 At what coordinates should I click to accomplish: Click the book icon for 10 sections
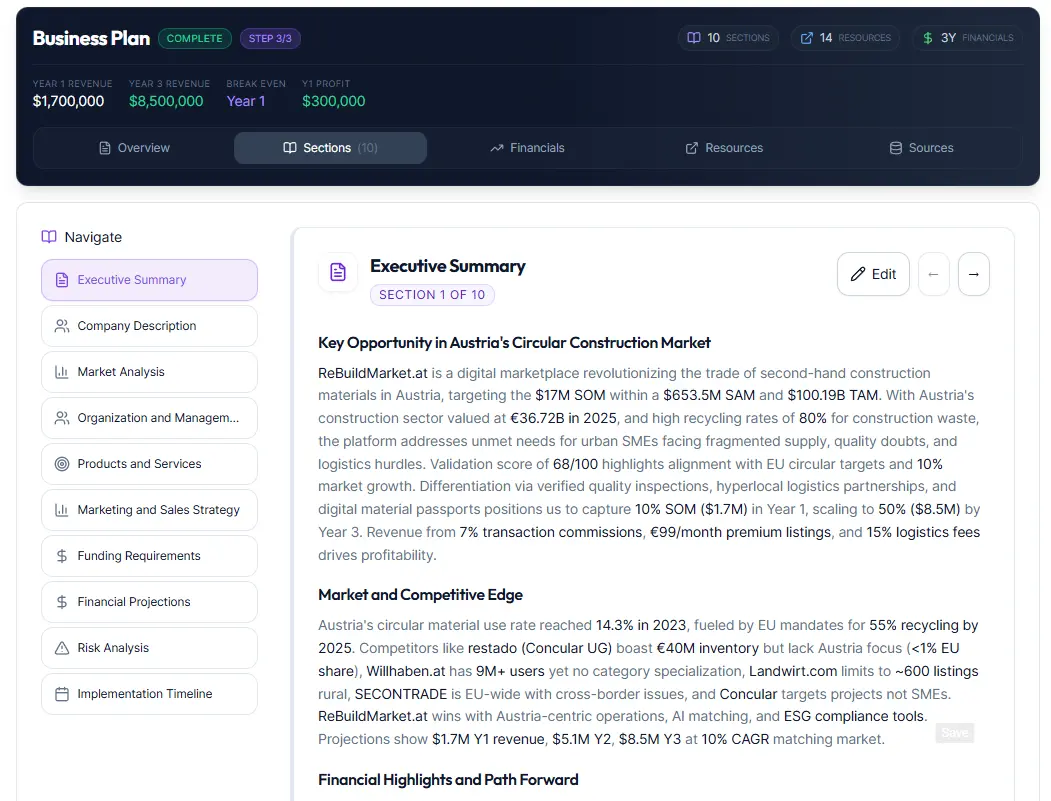694,38
